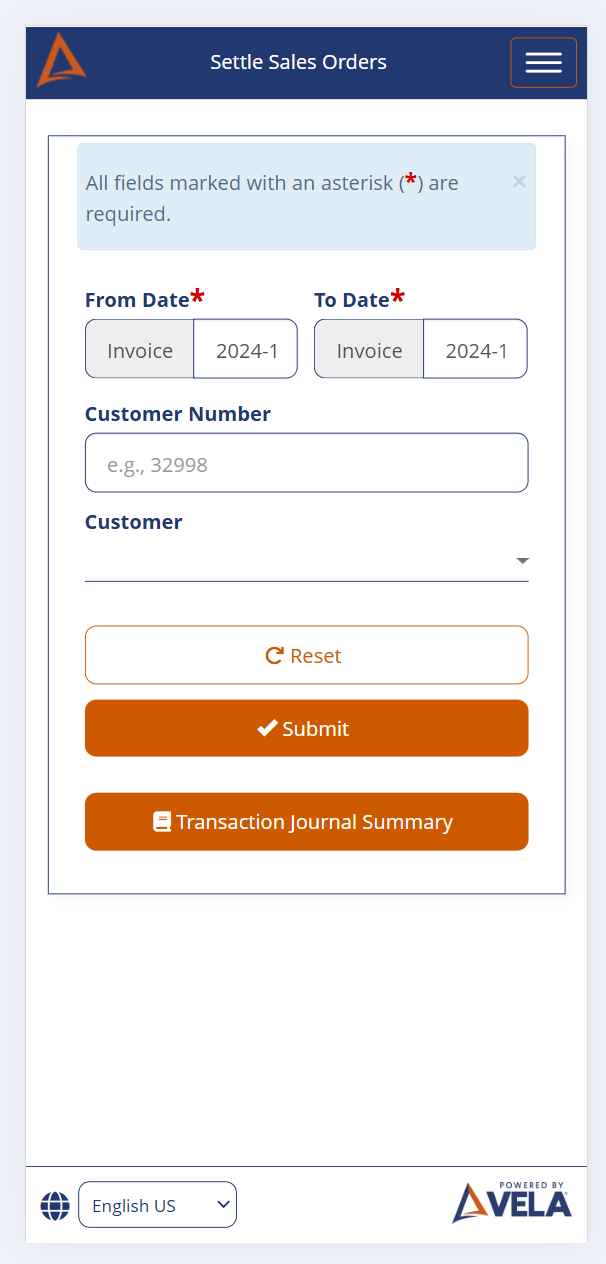Dismiss the required fields alert
This screenshot has height=1264, width=606.
point(519,181)
